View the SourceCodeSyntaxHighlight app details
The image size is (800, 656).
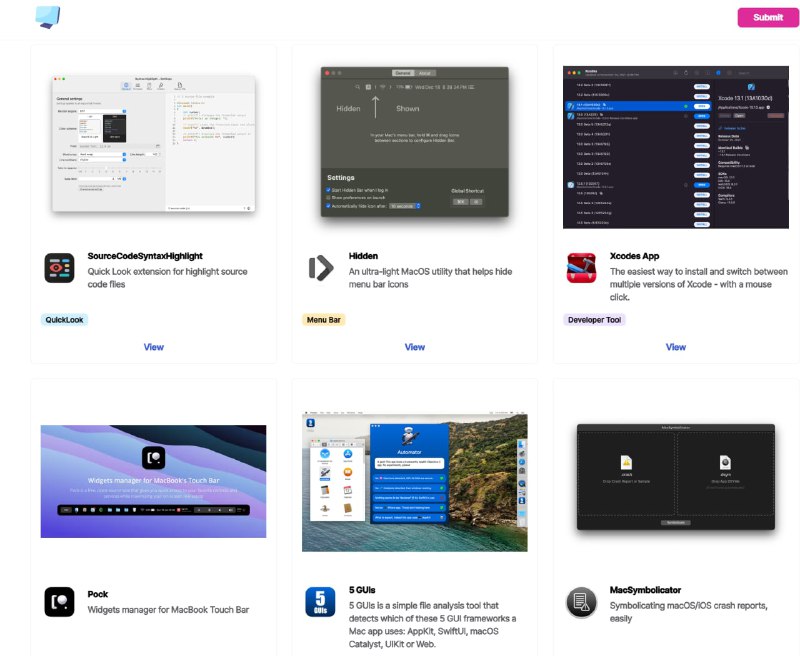154,347
